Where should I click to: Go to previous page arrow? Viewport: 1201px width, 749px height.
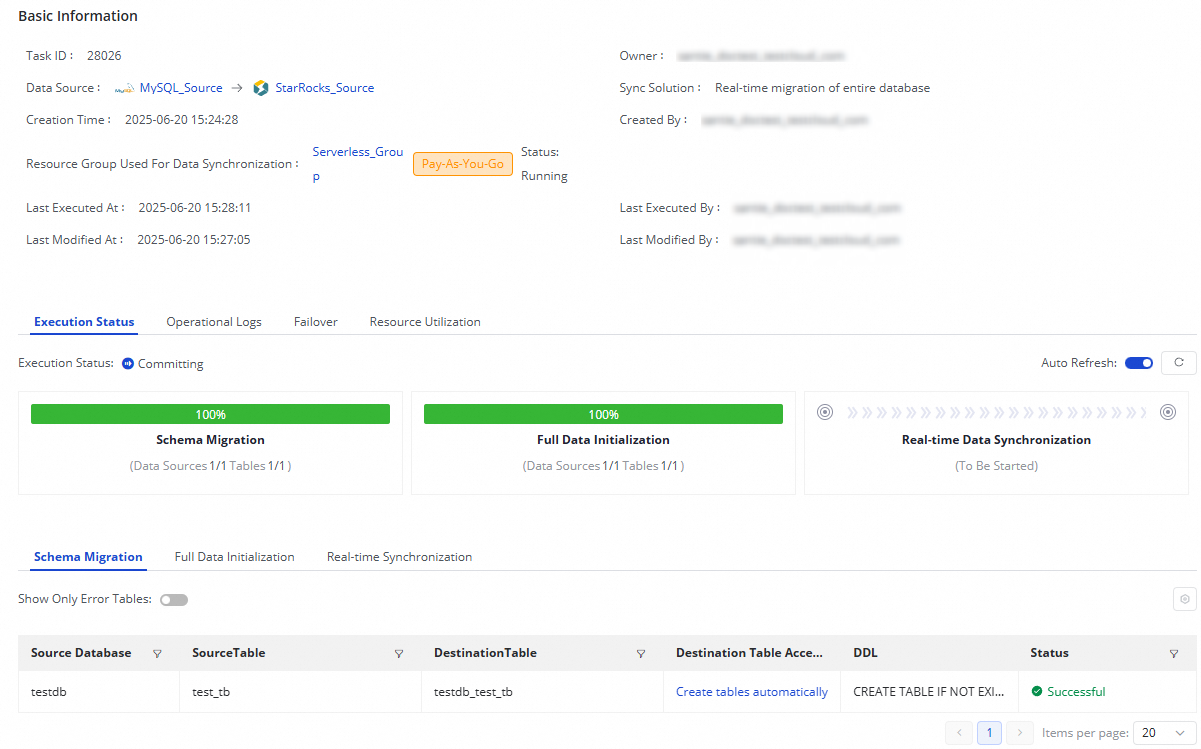point(959,733)
